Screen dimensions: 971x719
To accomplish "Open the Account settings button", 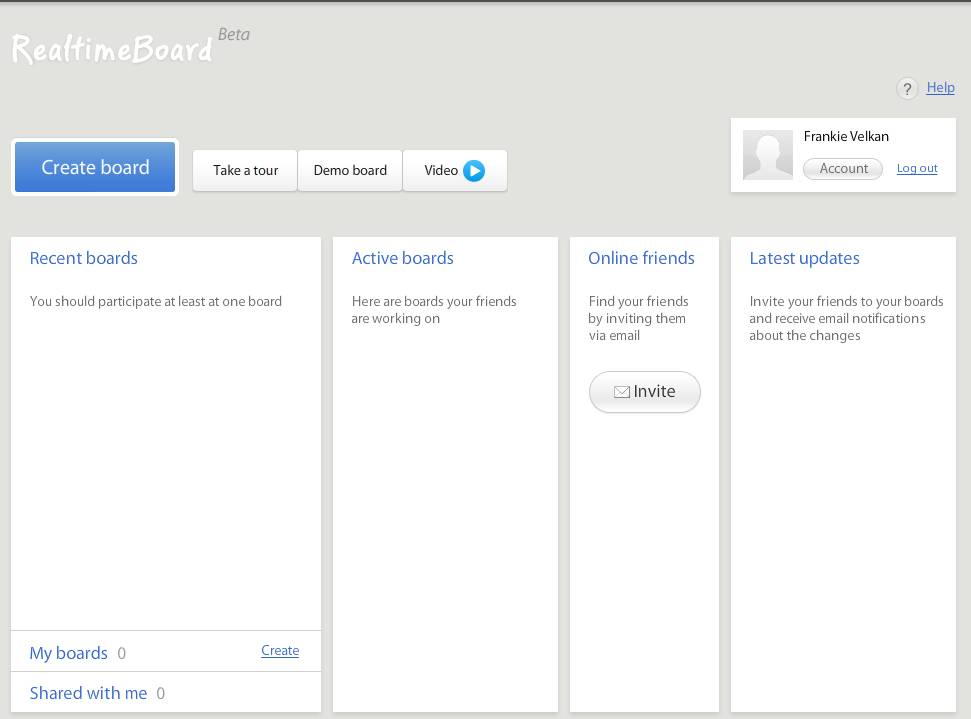I will tap(843, 168).
